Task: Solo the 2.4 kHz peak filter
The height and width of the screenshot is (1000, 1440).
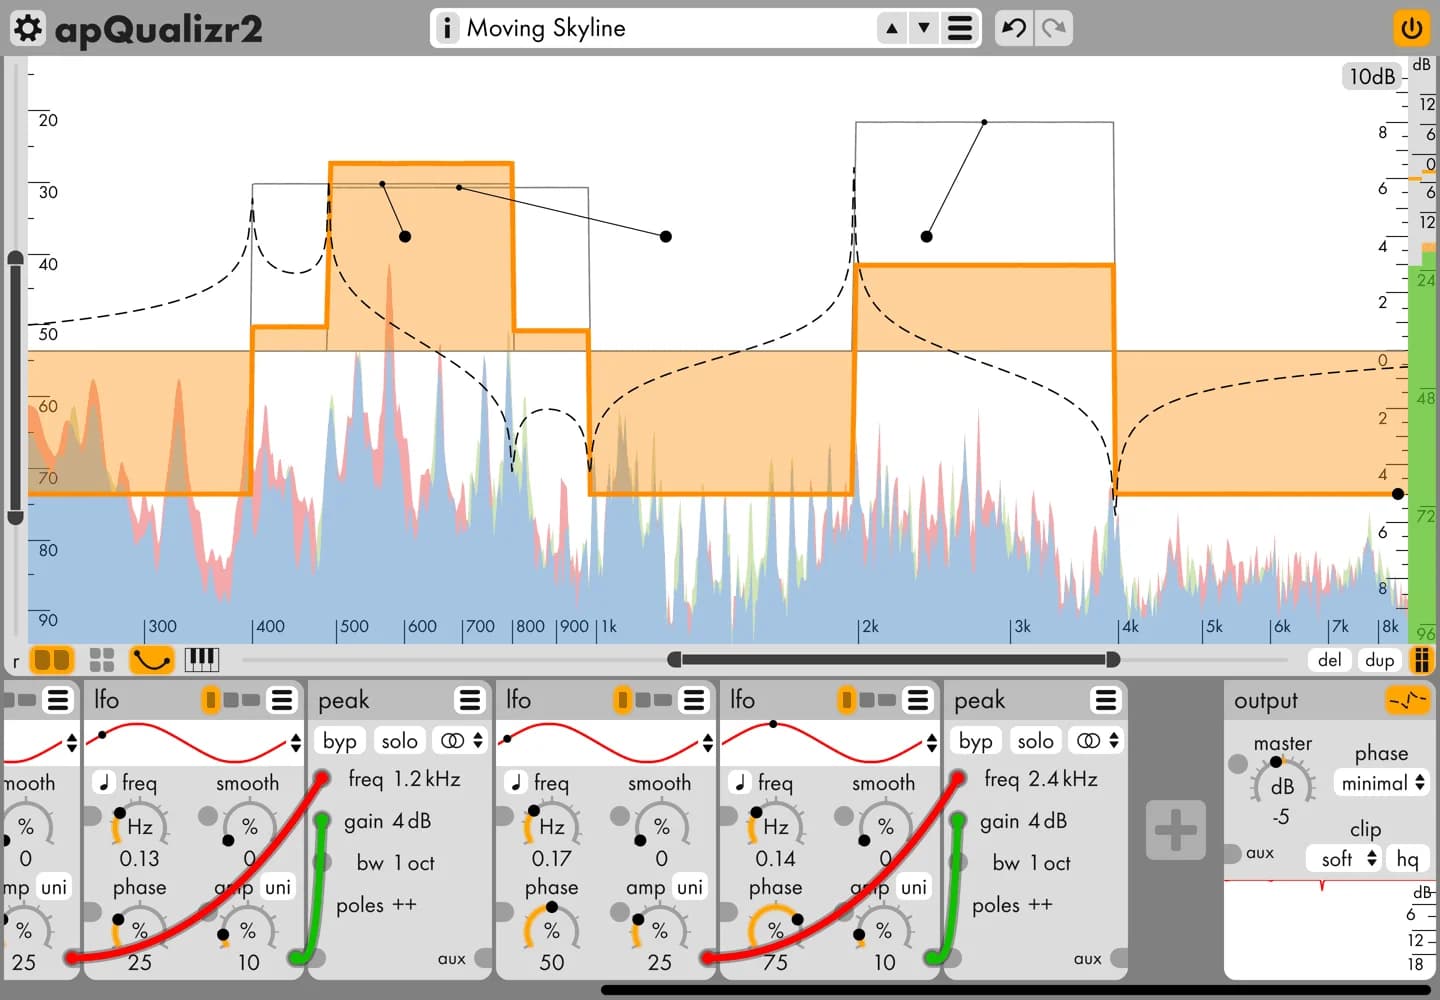Action: (1035, 741)
